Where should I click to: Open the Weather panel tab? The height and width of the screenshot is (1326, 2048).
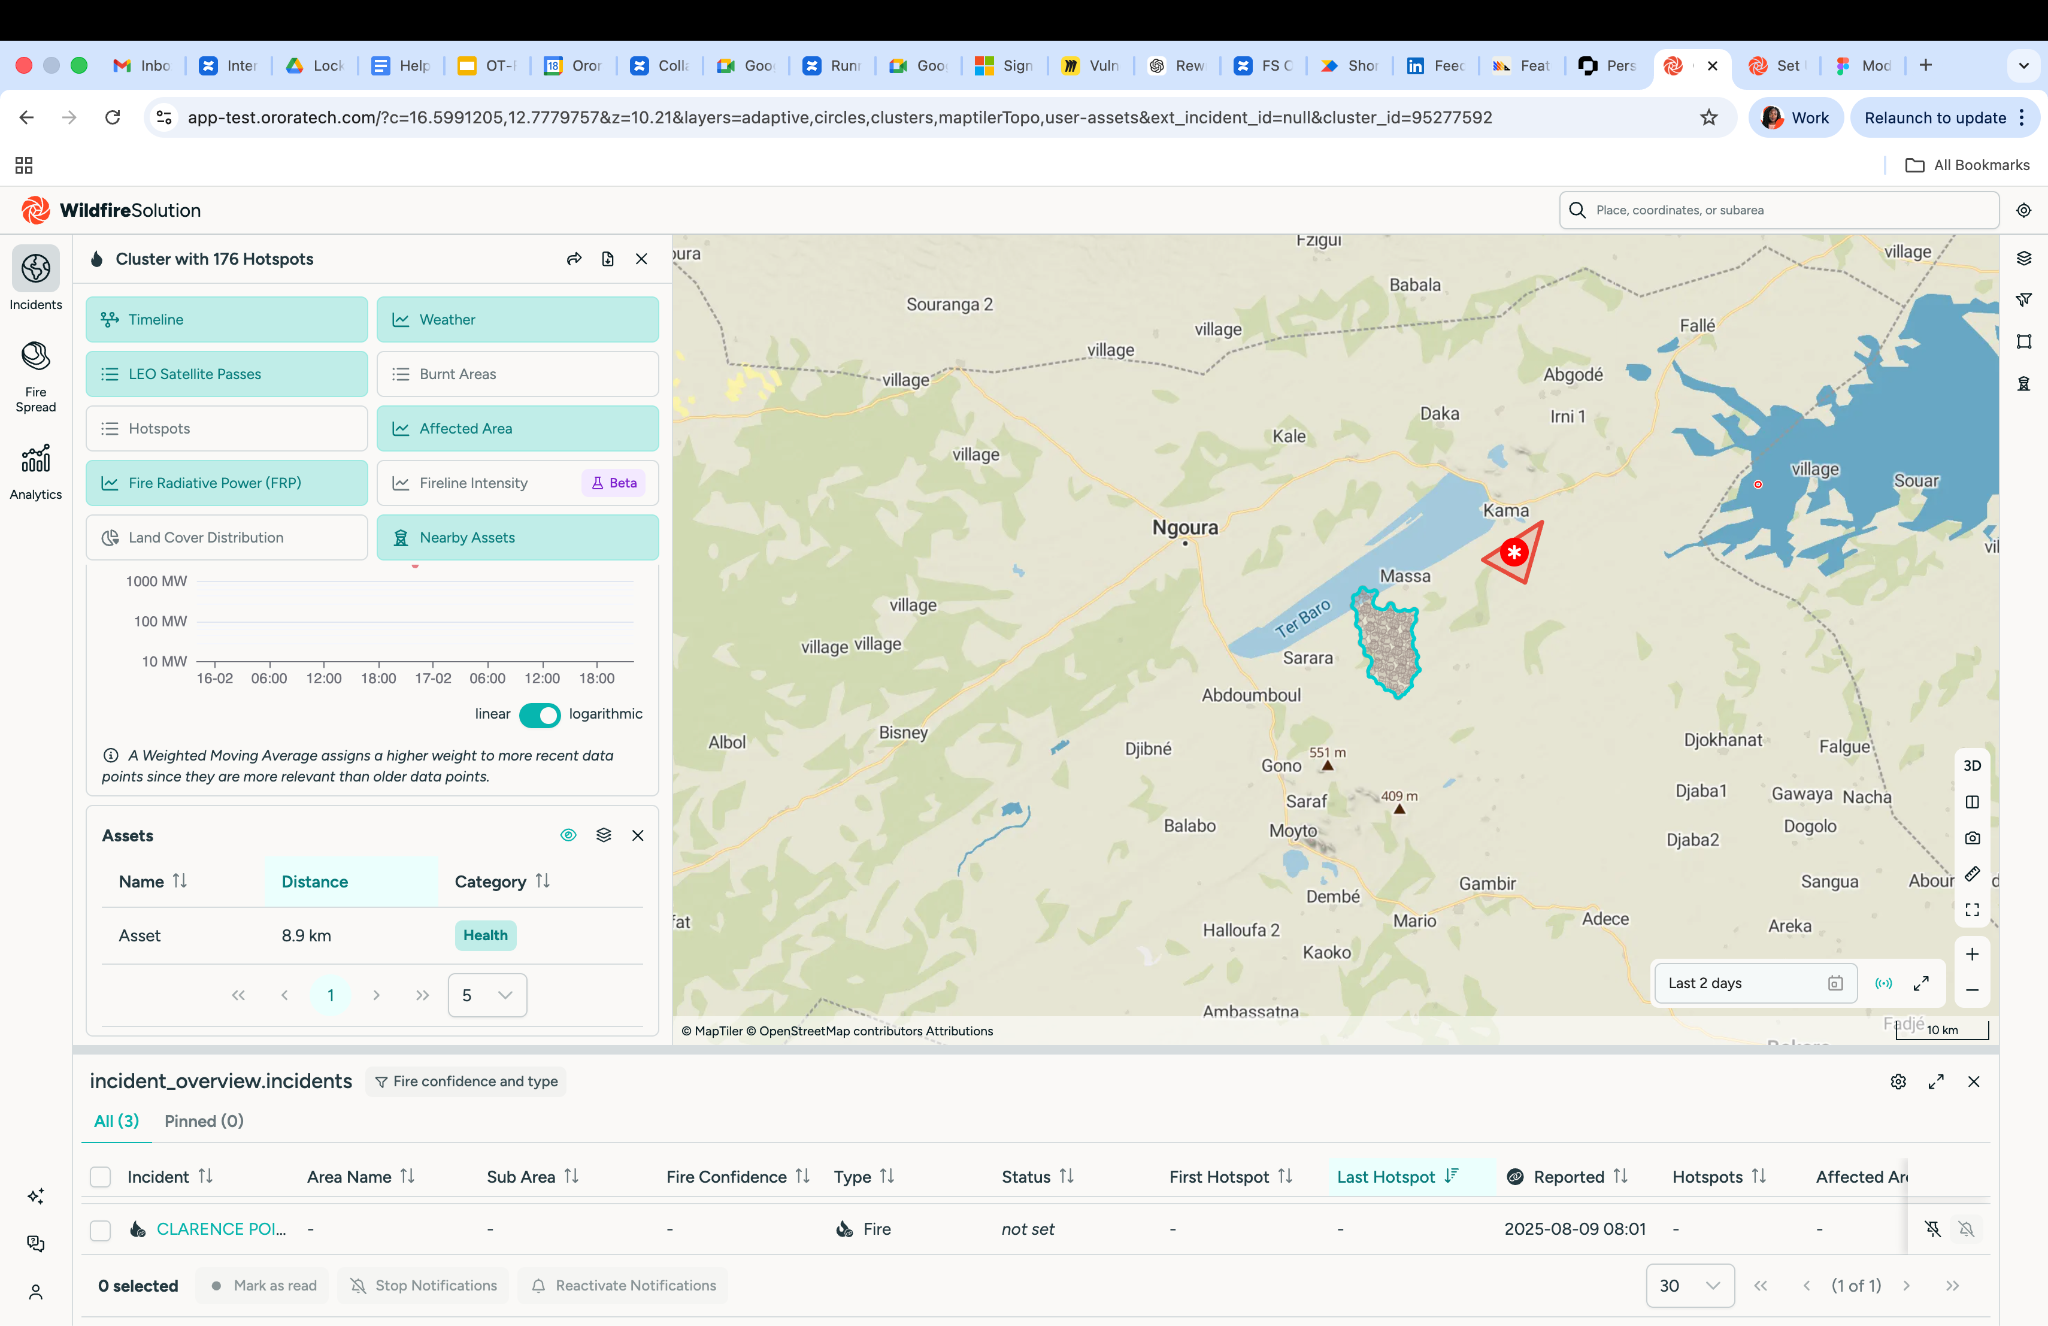tap(517, 319)
